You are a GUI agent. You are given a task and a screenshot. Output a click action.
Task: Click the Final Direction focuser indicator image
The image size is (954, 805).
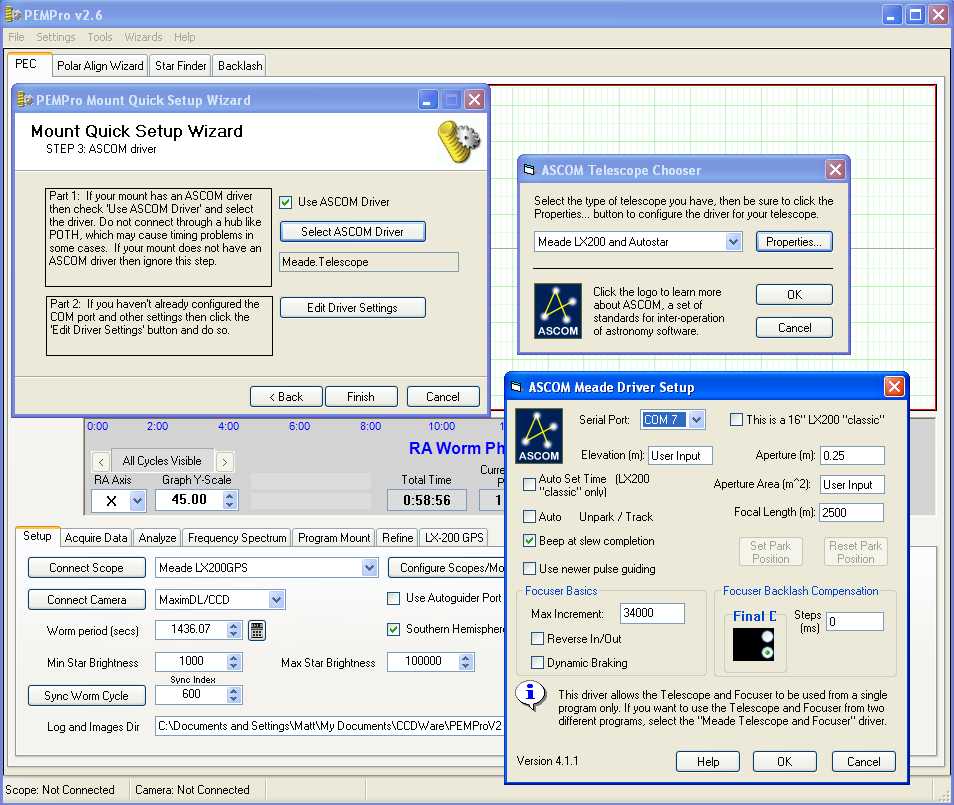[753, 644]
